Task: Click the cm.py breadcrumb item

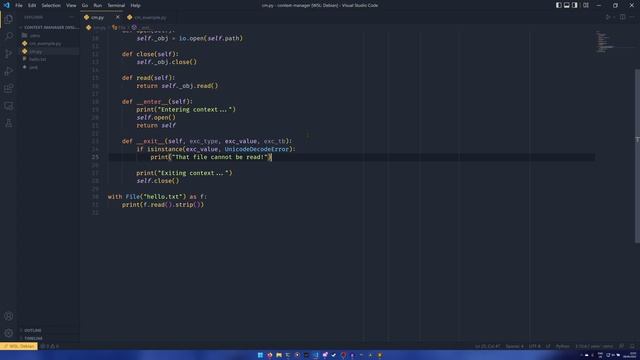Action: click(96, 27)
